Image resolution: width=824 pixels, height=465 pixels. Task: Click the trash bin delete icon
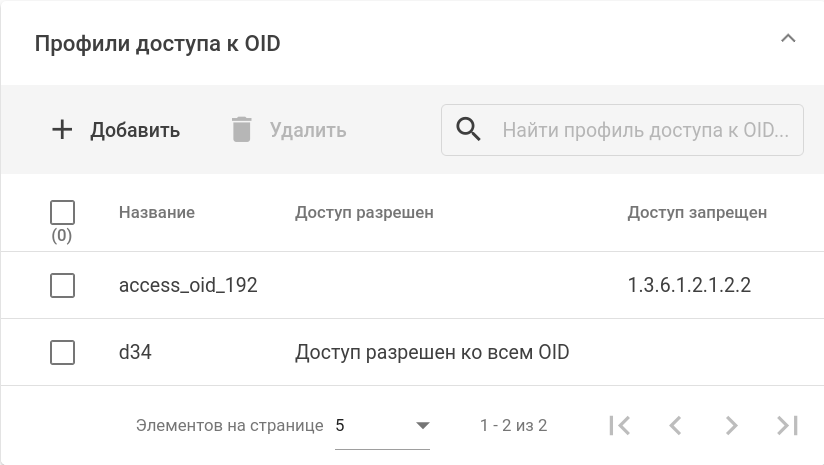[x=241, y=130]
